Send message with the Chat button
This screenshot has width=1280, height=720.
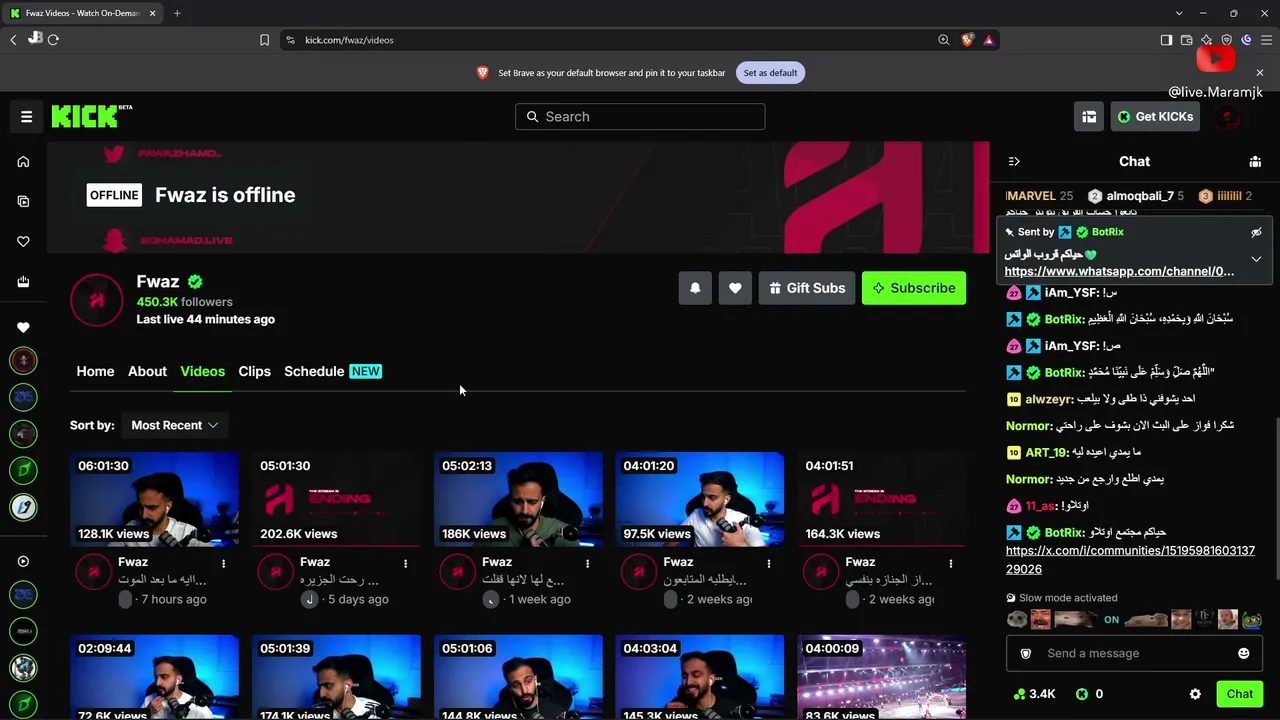coord(1239,694)
